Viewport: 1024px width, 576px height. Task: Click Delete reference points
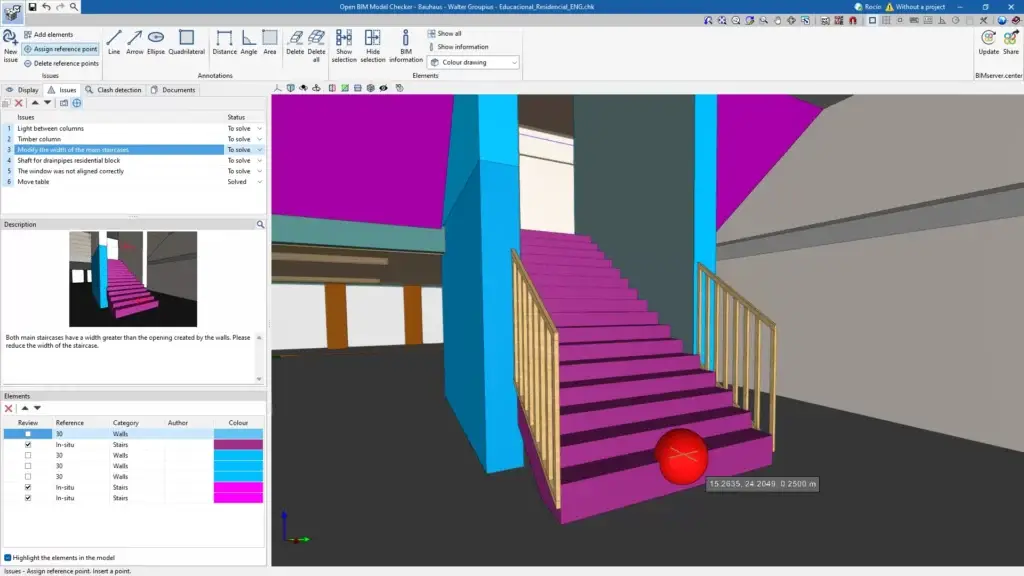pos(61,63)
